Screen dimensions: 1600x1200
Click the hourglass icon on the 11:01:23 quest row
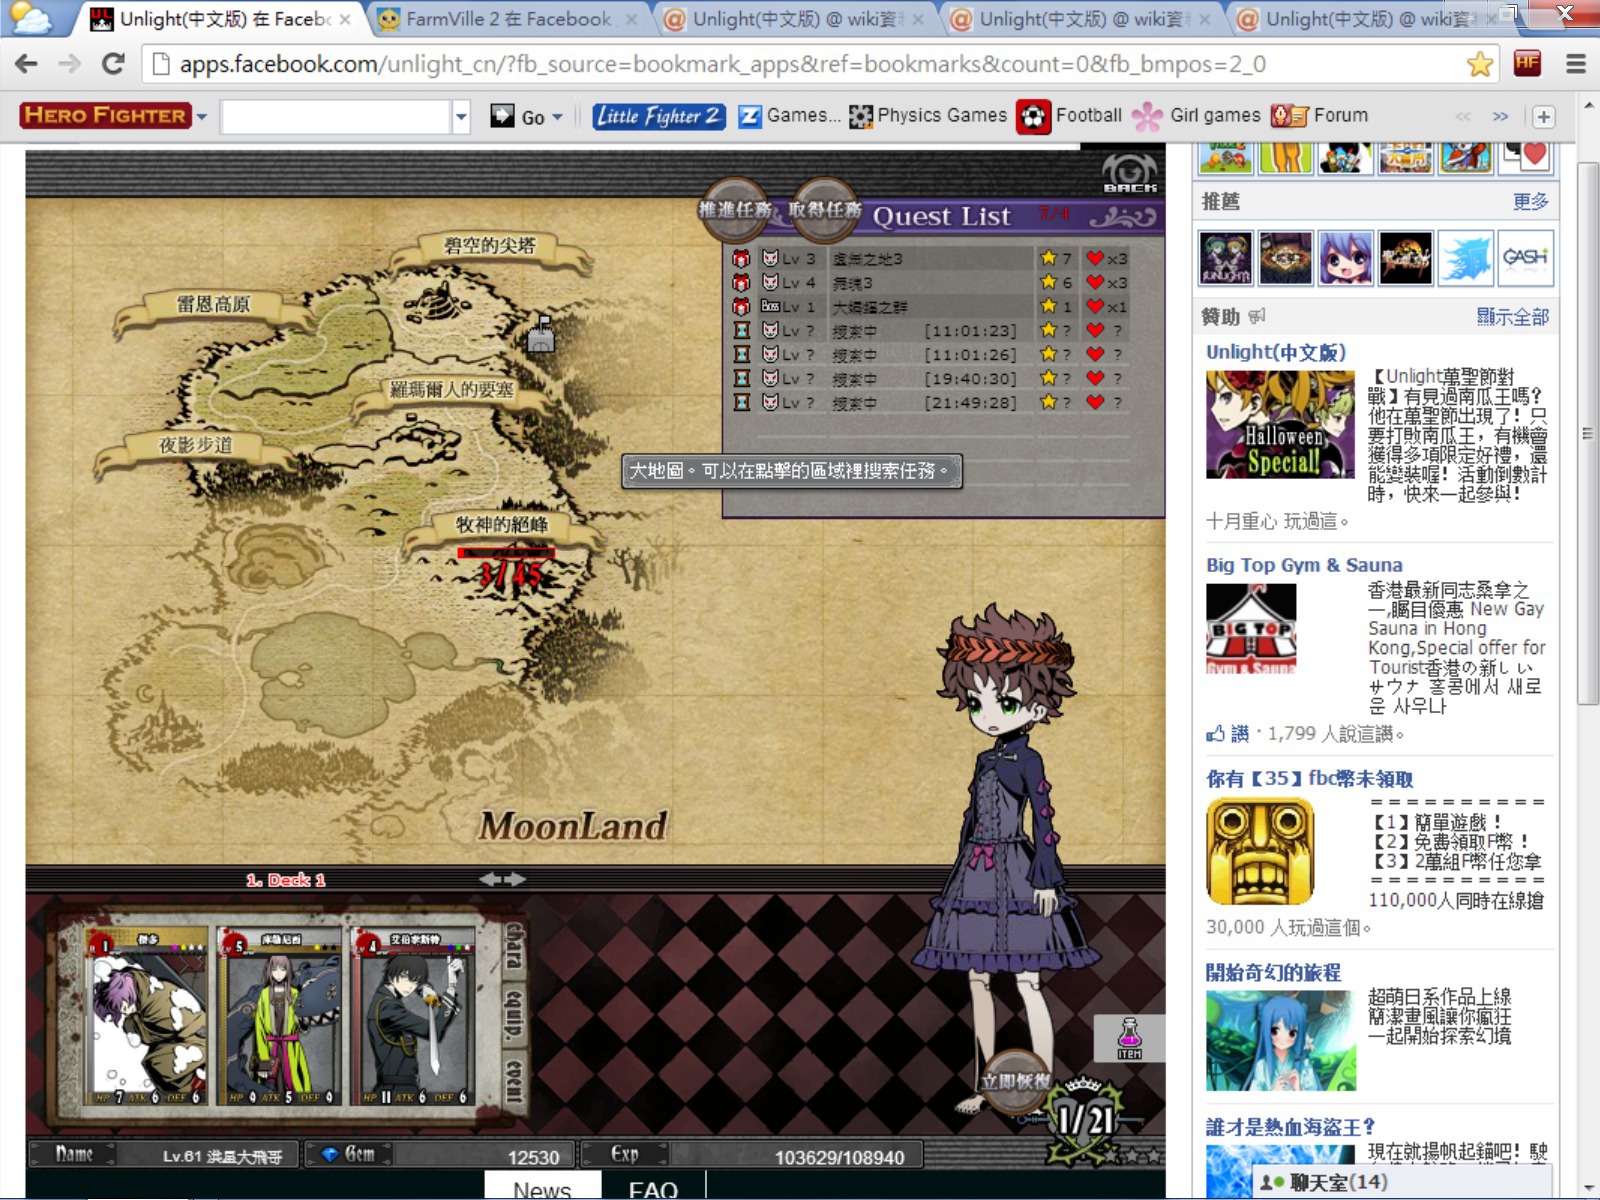tap(741, 330)
